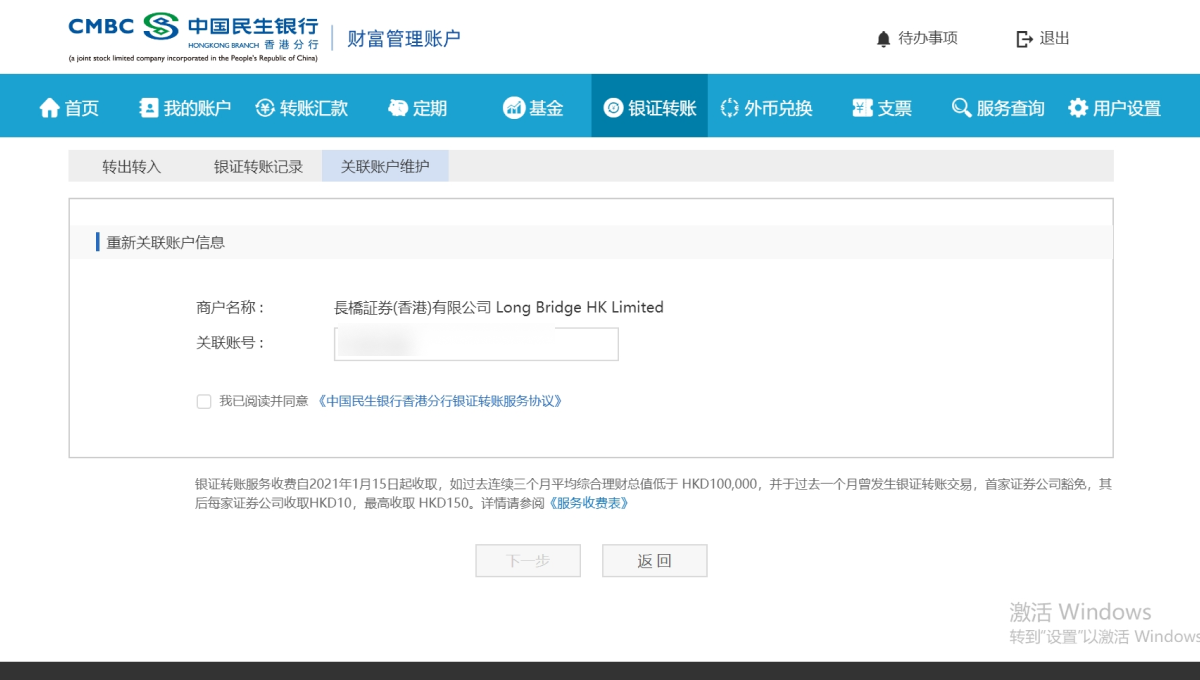
Task: Open the 用户设置 menu
Action: (x=1115, y=108)
